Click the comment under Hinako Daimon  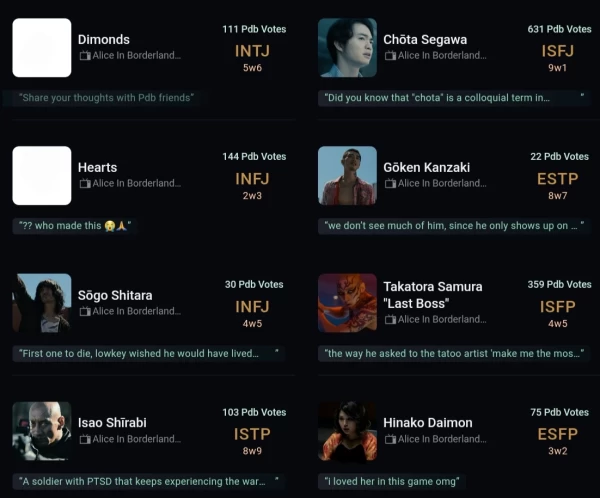pos(391,481)
